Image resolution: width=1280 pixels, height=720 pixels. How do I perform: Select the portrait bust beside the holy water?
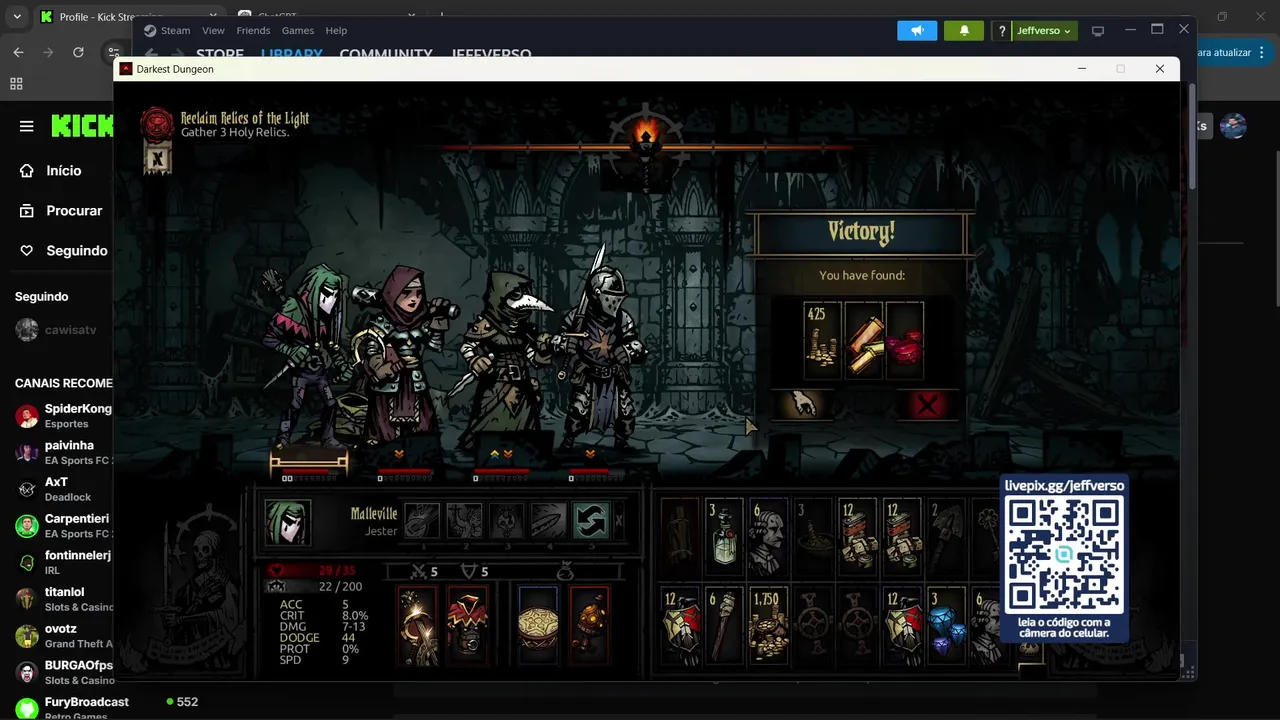tap(768, 538)
